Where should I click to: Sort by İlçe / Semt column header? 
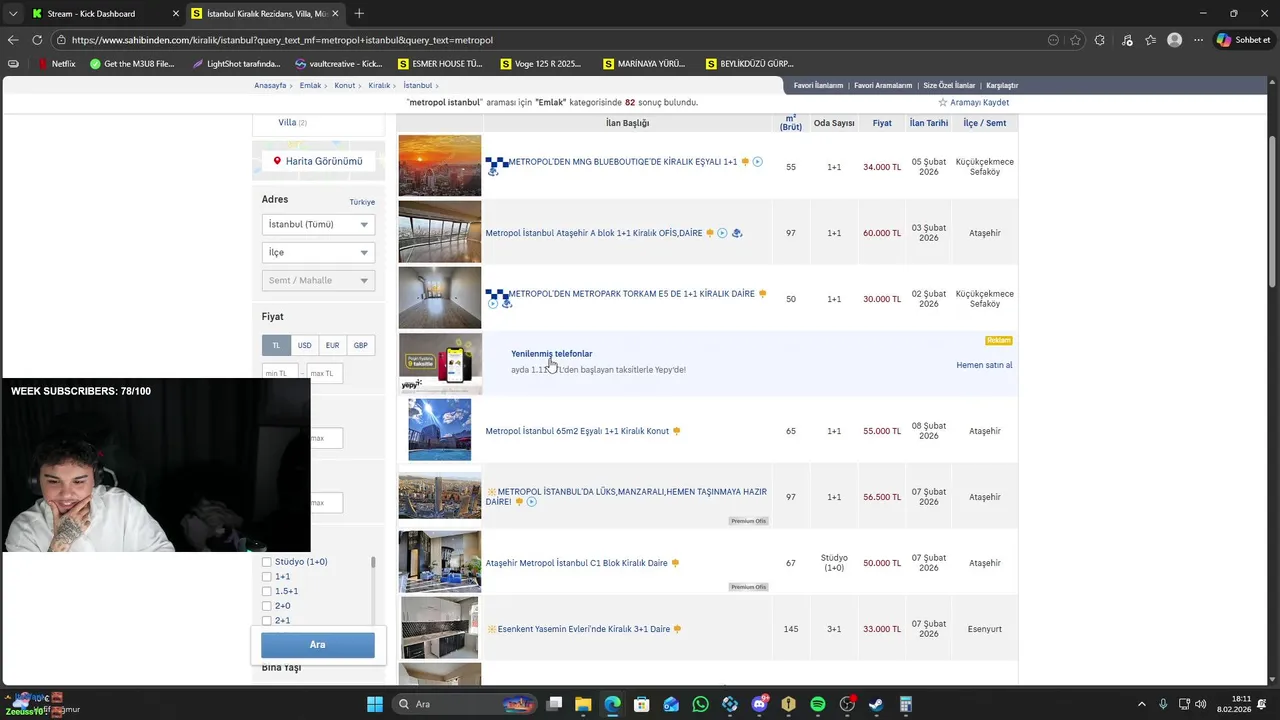[985, 123]
